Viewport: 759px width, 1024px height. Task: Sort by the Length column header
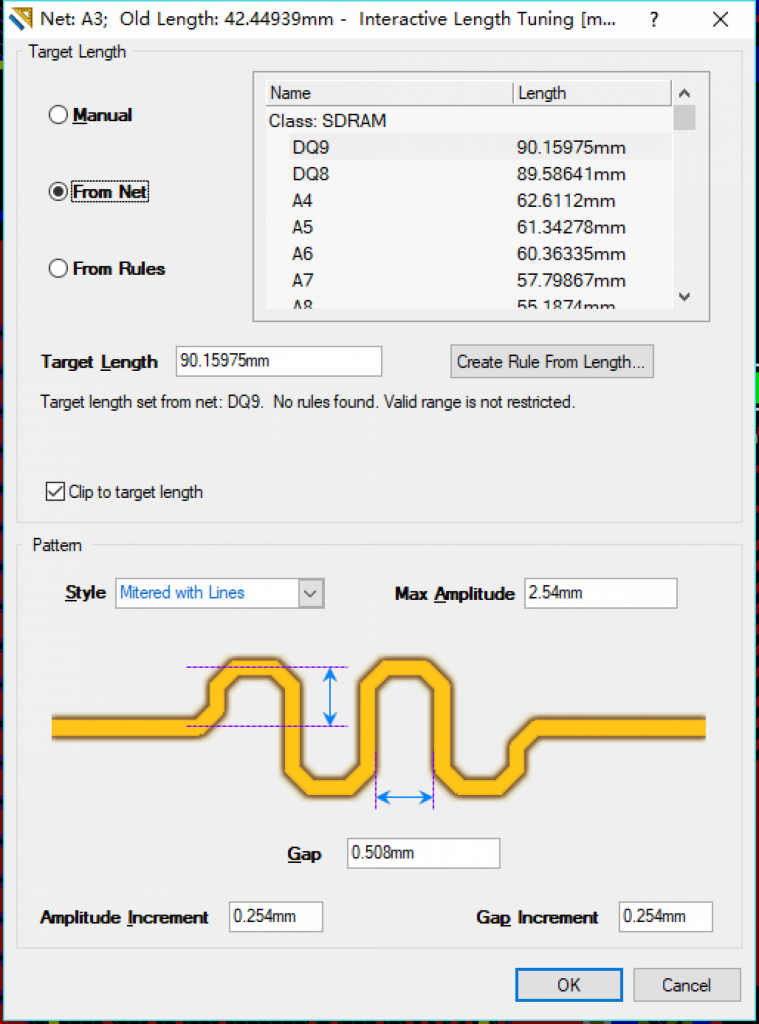tap(590, 93)
